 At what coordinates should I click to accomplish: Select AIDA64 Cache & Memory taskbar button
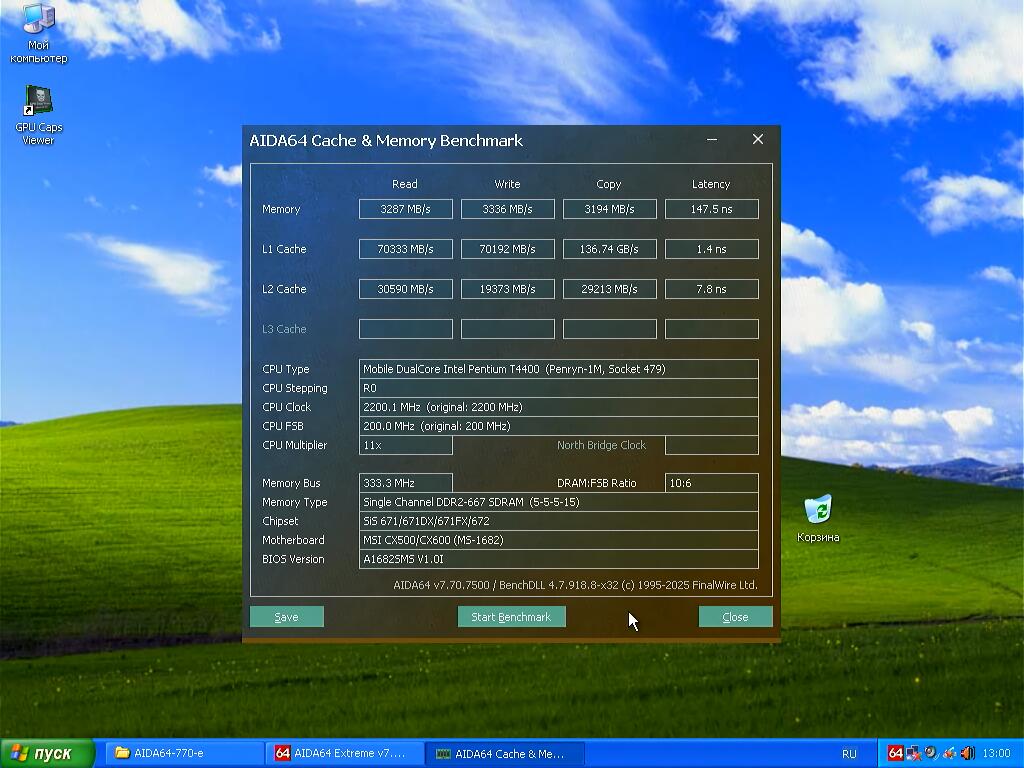[x=505, y=753]
